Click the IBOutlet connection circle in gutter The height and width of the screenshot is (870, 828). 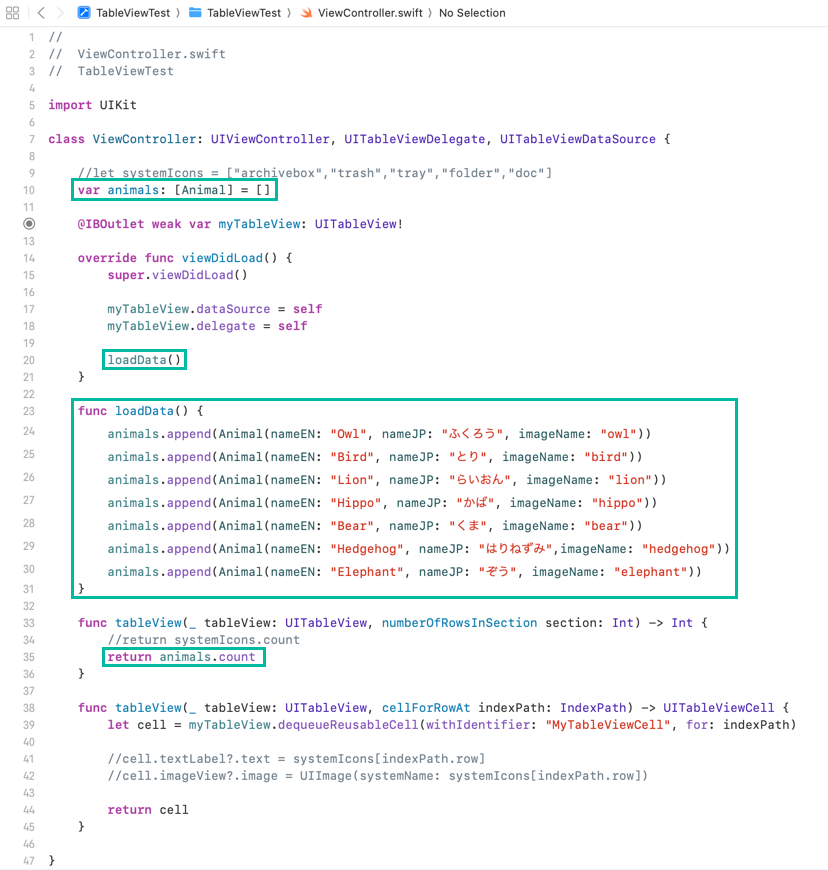click(30, 224)
